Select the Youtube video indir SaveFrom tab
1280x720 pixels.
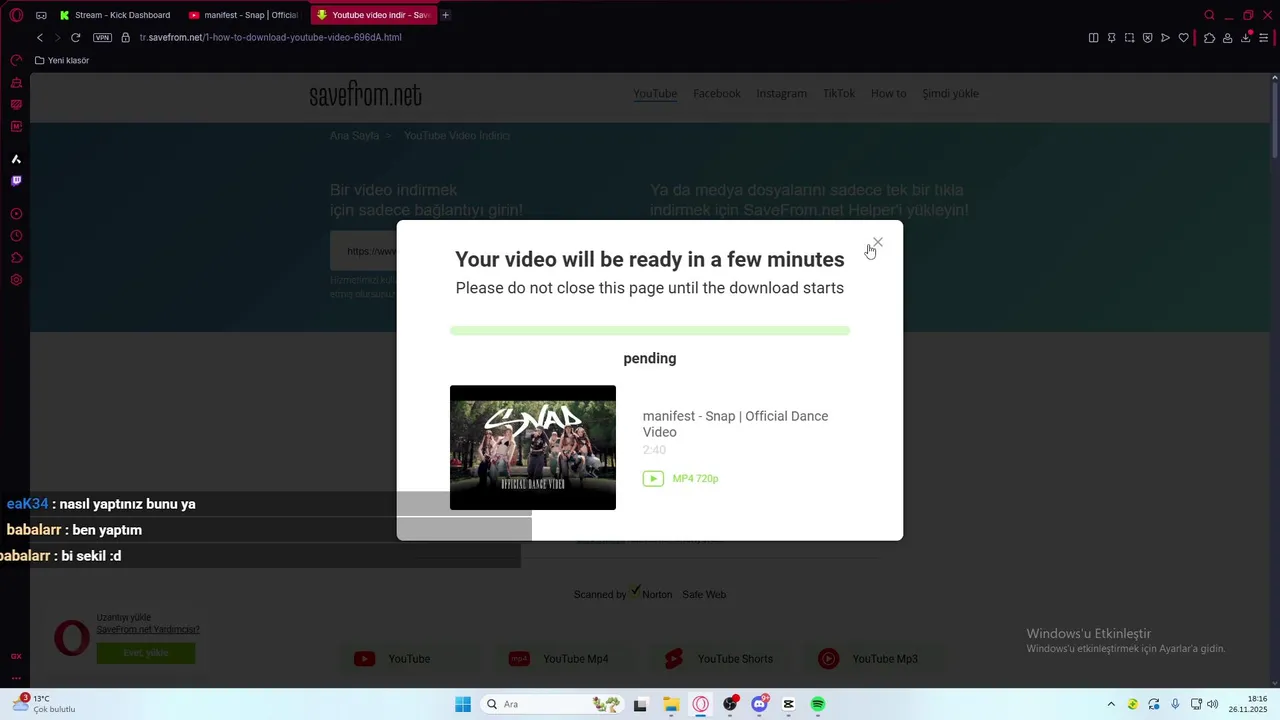pyautogui.click(x=373, y=15)
